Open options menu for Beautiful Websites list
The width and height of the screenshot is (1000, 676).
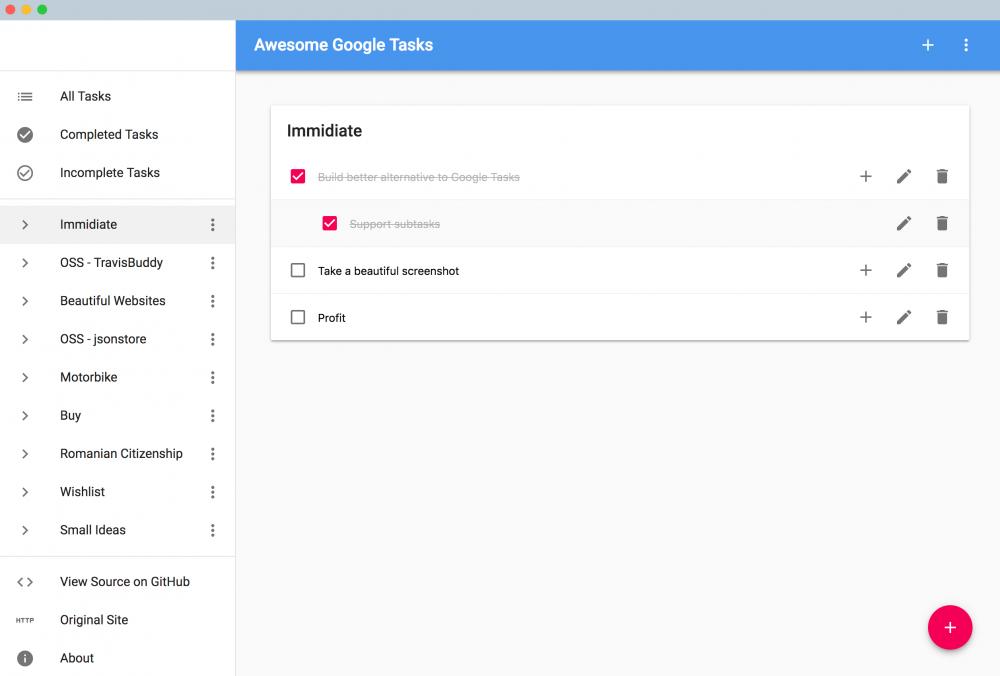tap(212, 301)
